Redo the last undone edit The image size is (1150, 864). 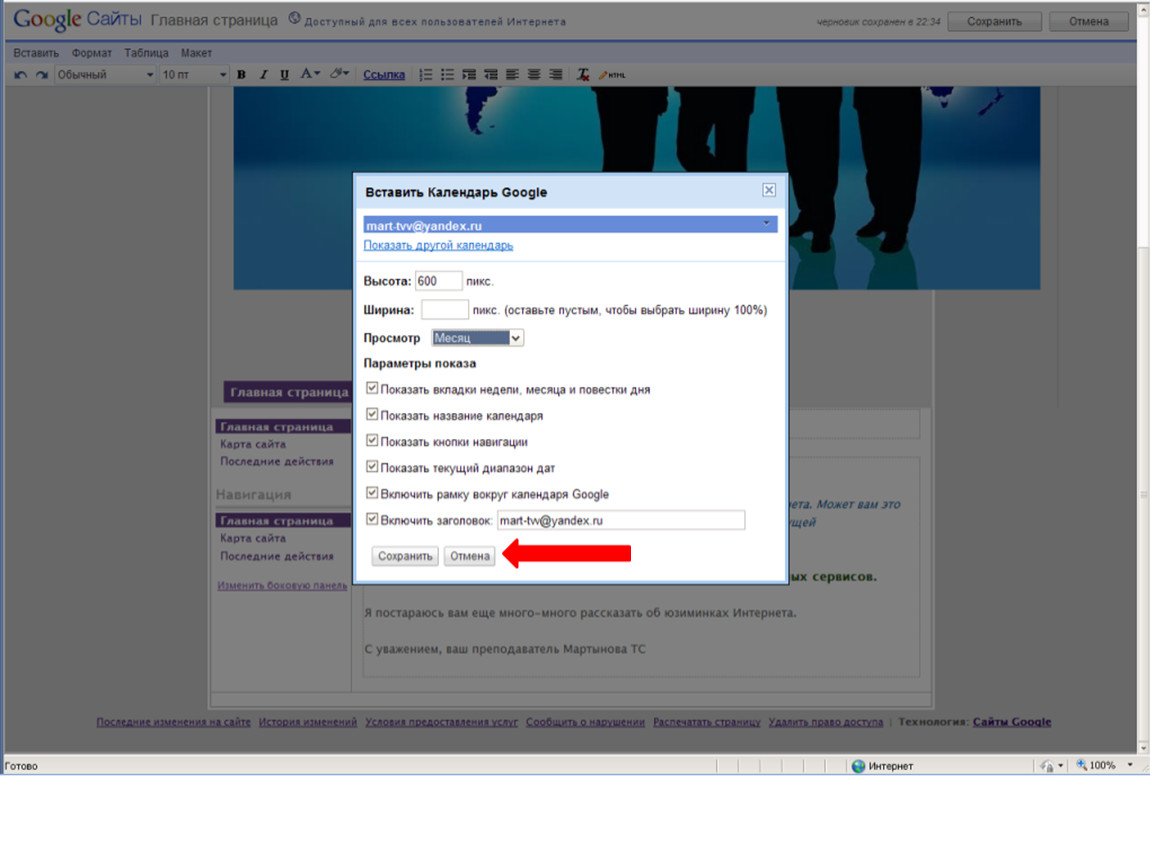[x=42, y=75]
